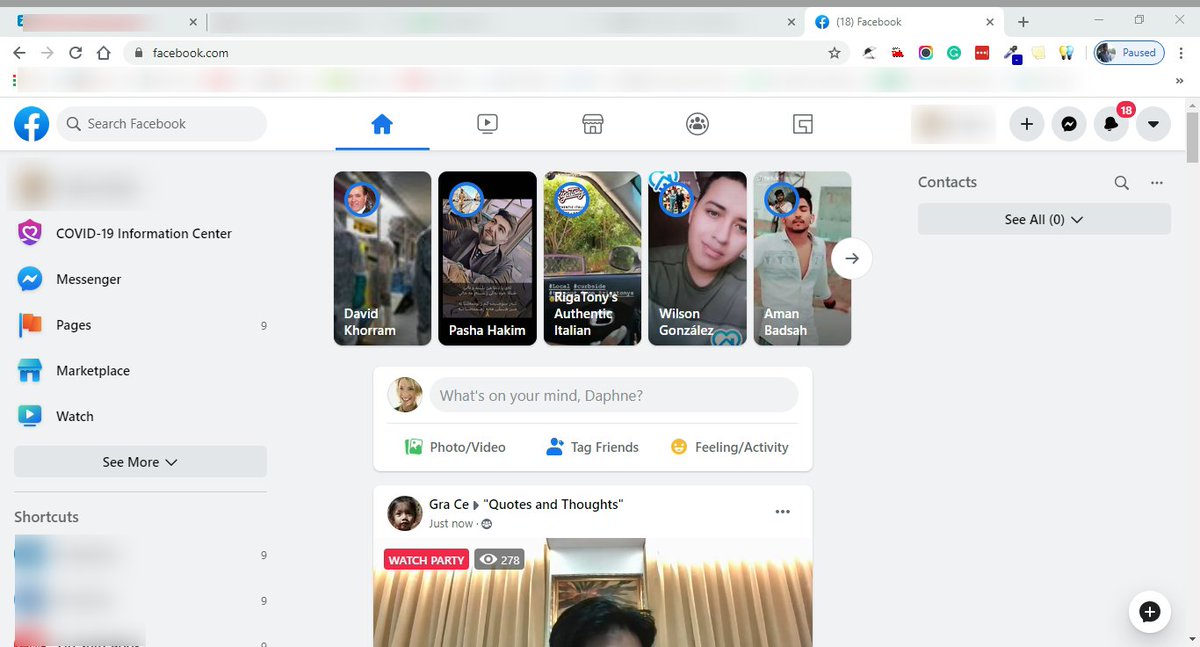Viewport: 1200px width, 647px height.
Task: Open Contacts options three-dot menu
Action: (1157, 183)
